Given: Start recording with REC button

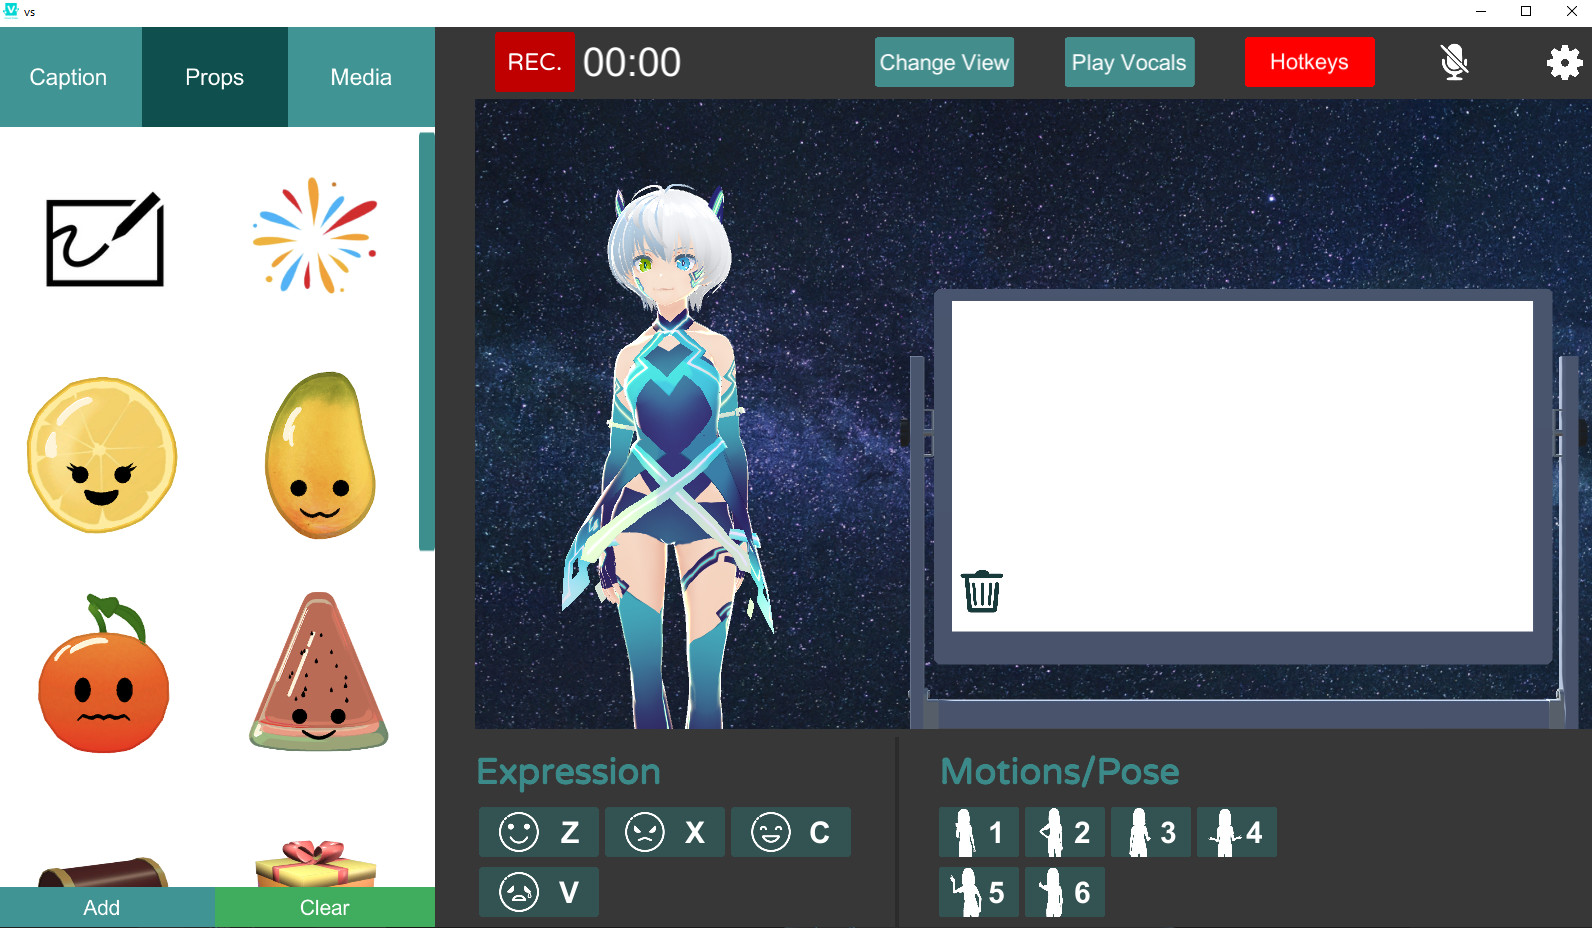Looking at the screenshot, I should click(535, 62).
